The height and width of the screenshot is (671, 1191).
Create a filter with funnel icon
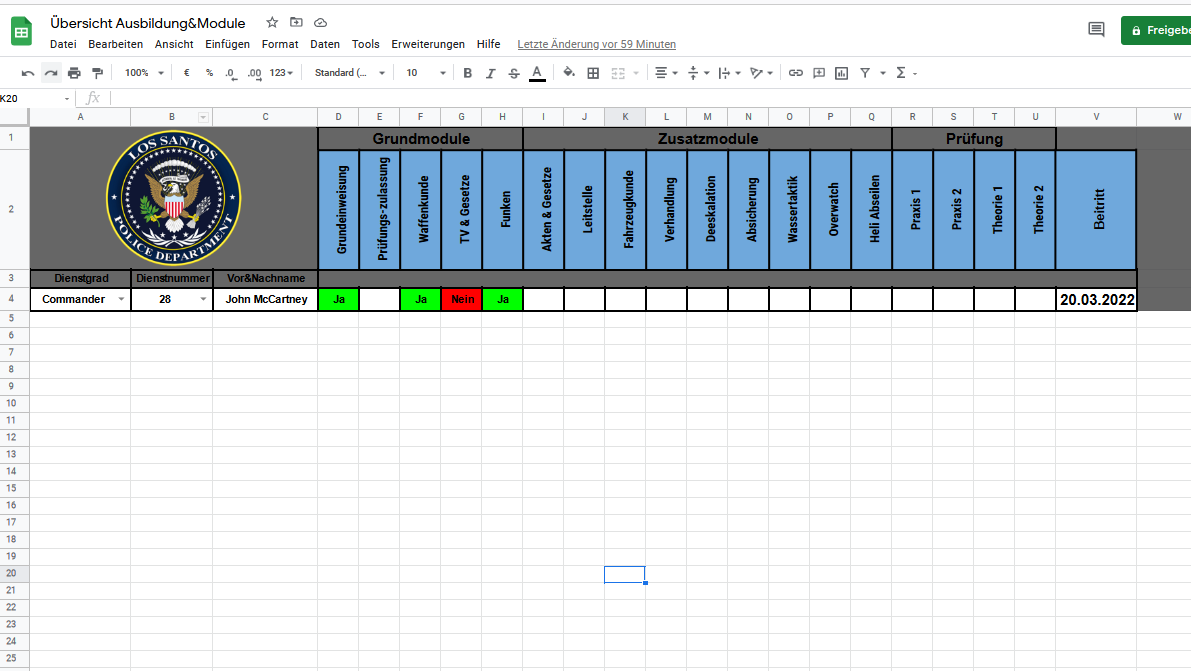[864, 73]
